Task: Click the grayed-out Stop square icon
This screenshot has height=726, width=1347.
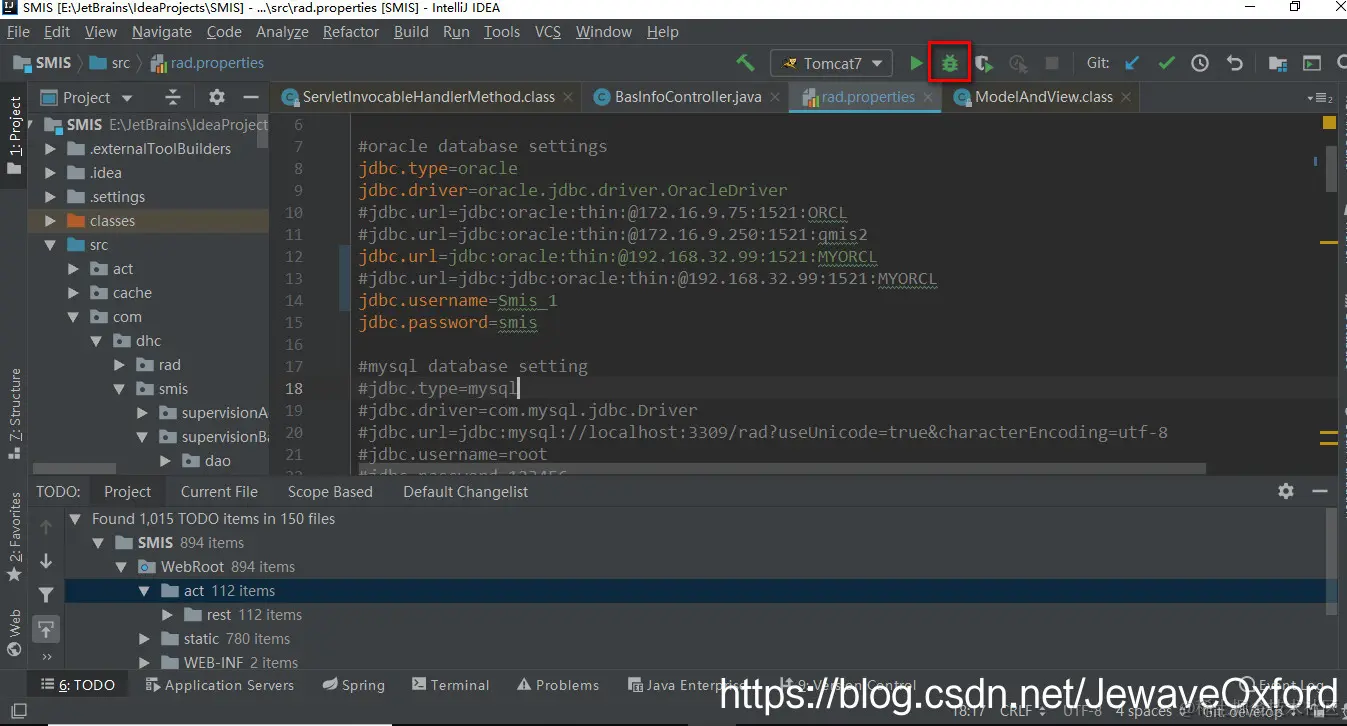Action: (x=1052, y=63)
